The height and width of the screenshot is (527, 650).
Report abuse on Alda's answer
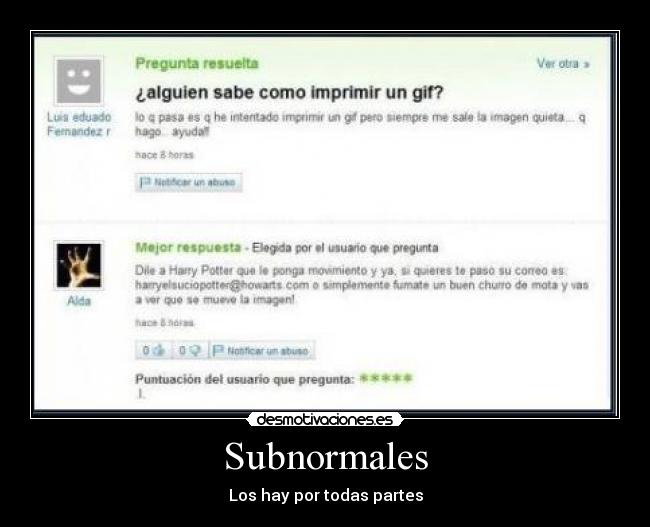262,350
